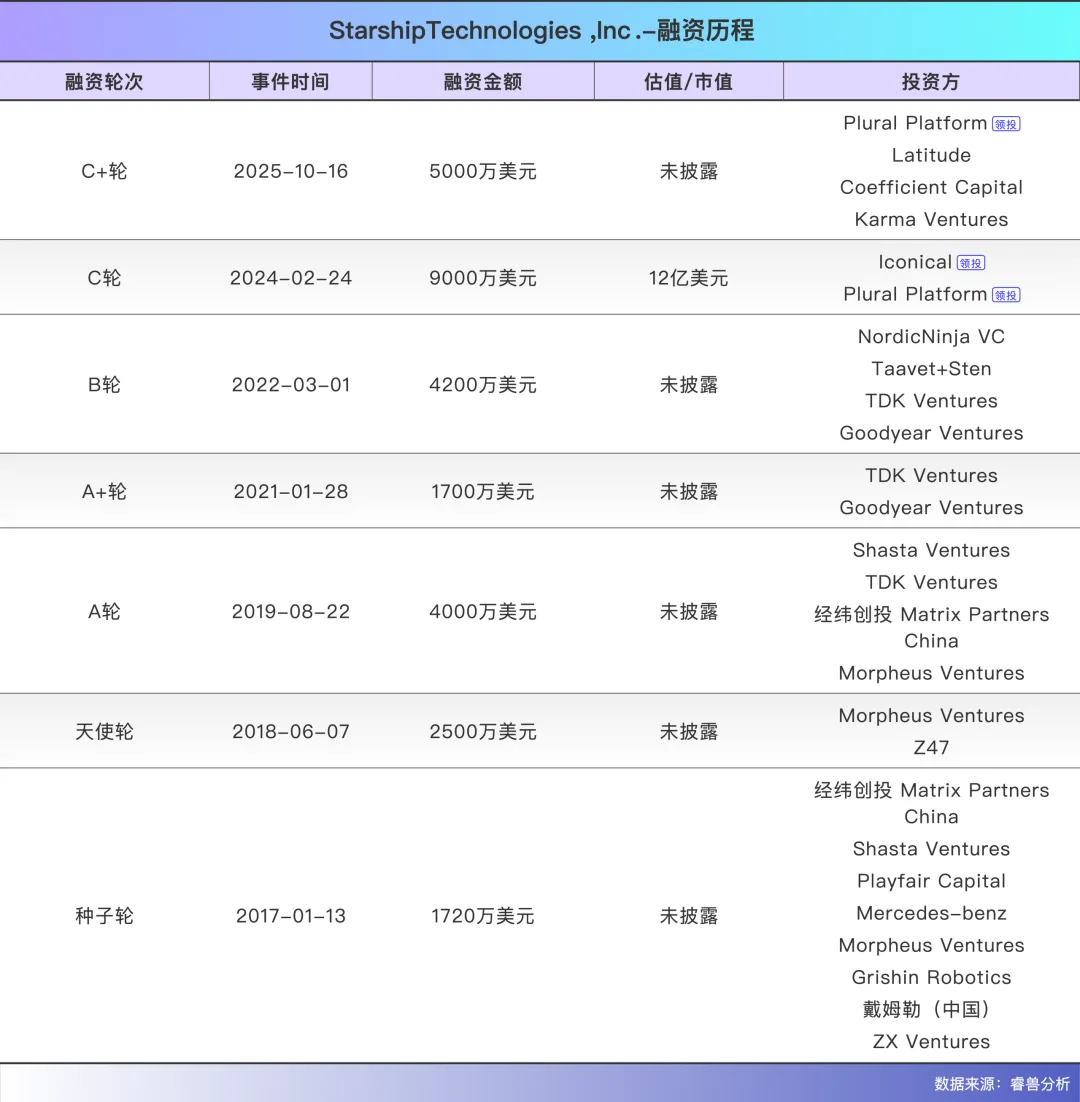This screenshot has height=1102, width=1080.
Task: Click the Mercedes-benz investor
Action: [931, 913]
